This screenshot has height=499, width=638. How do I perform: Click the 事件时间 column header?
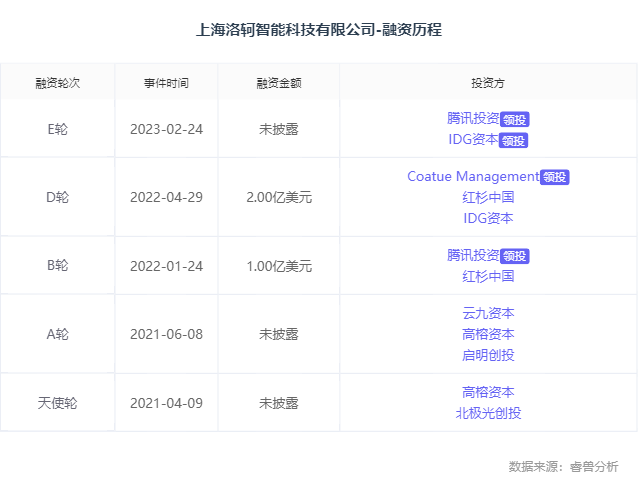[166, 82]
